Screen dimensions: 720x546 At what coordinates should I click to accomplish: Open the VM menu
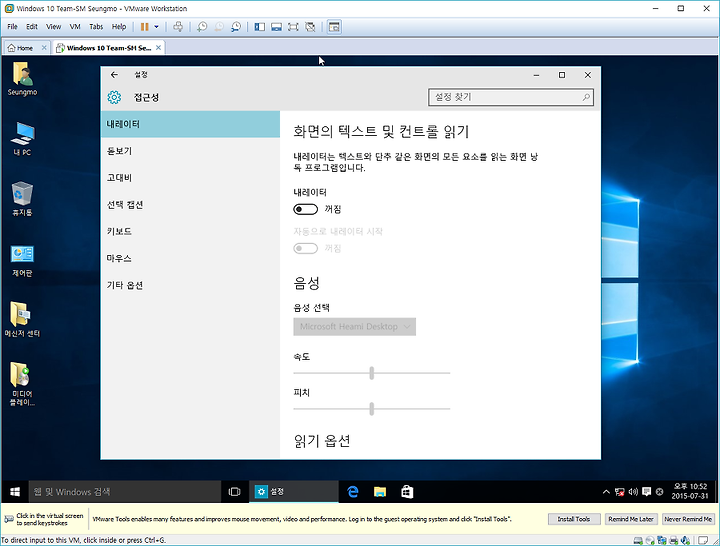(x=75, y=27)
